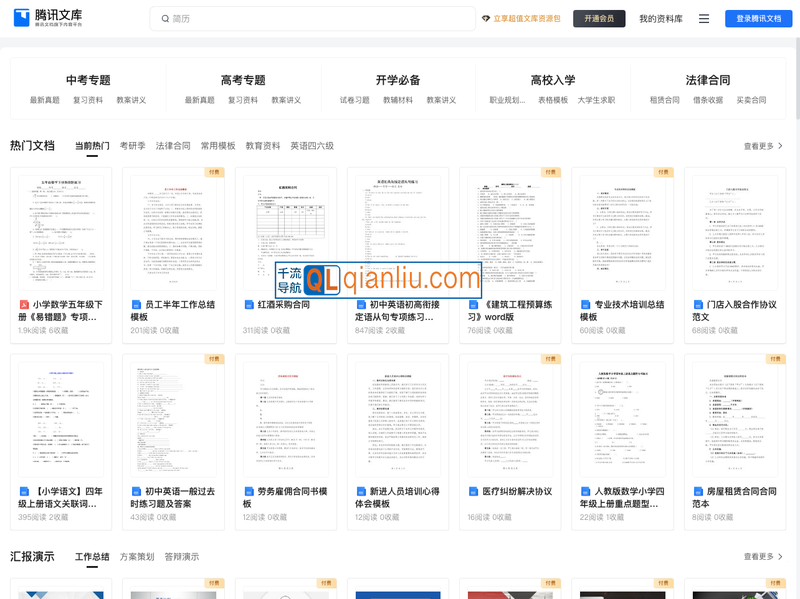Screen dimensions: 800x599
Task: Select the 英语四六级 tab
Action: pos(312,146)
